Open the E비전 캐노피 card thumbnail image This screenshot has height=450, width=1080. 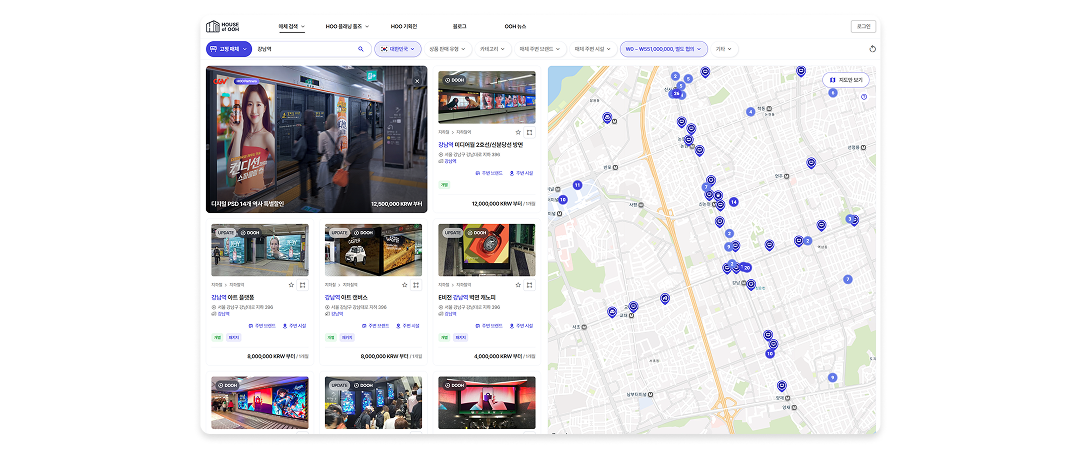[487, 249]
